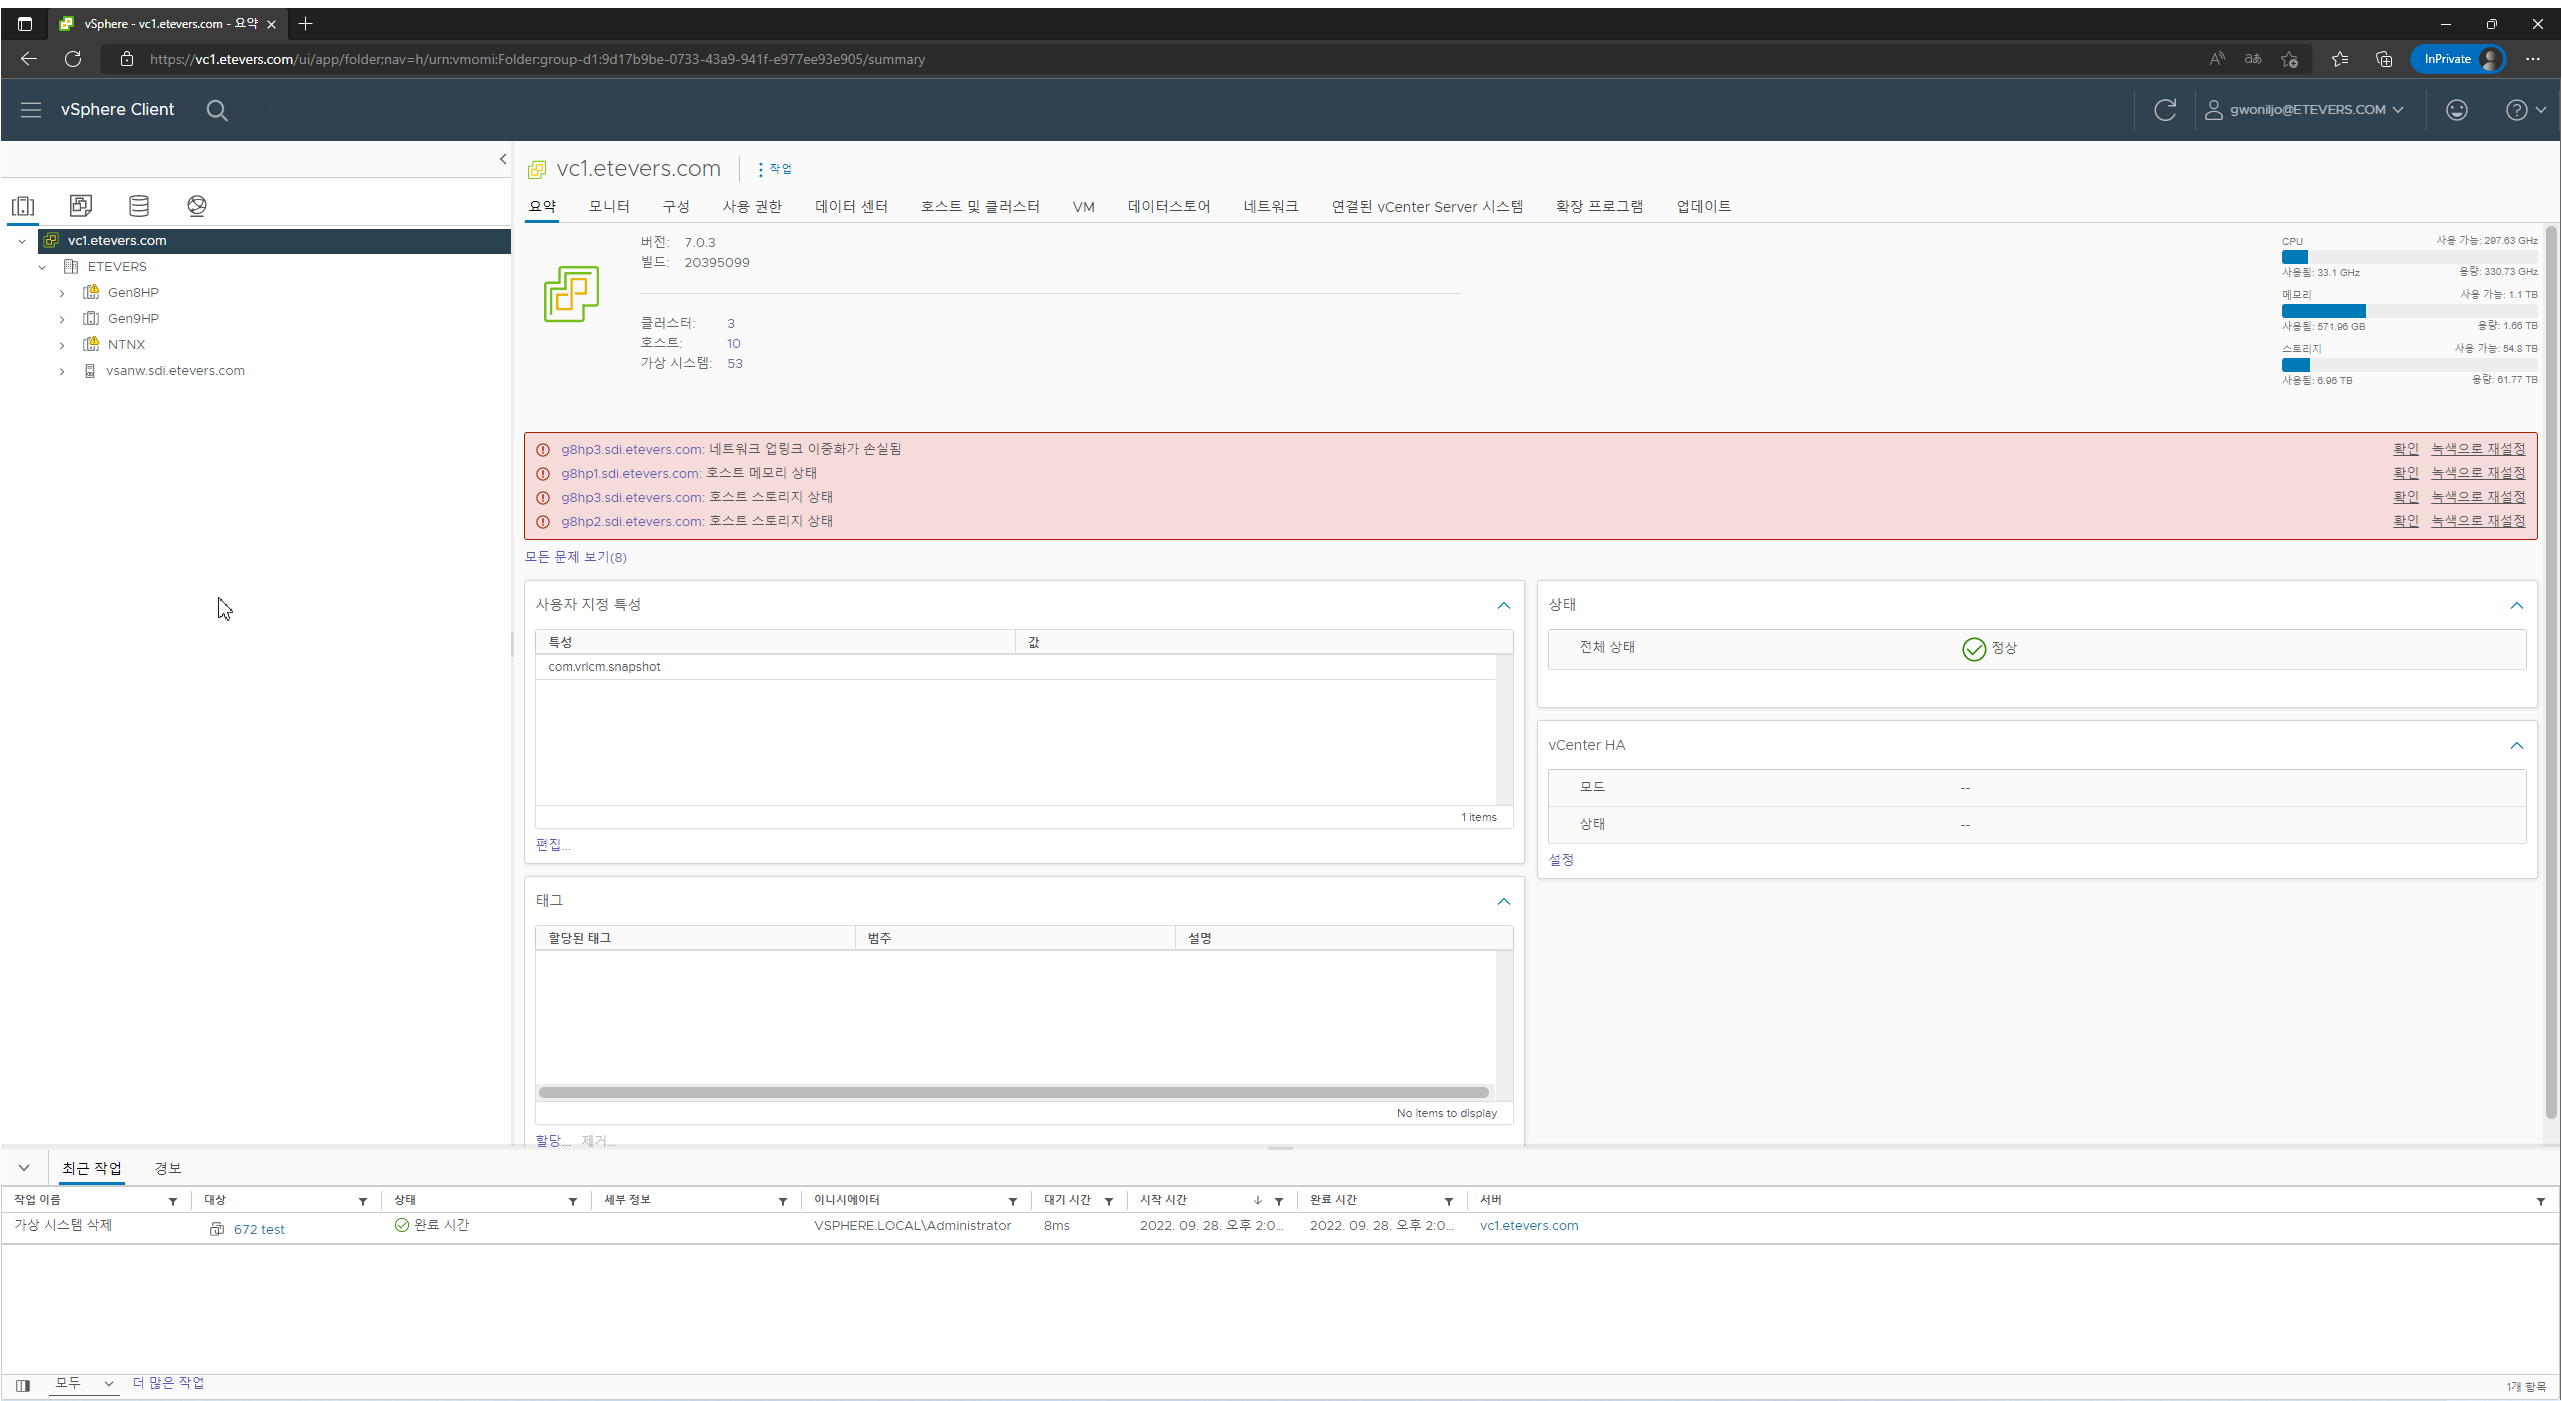This screenshot has width=2562, height=1401.
Task: Collapse the vc1.etevers.com tree node
Action: [x=22, y=241]
